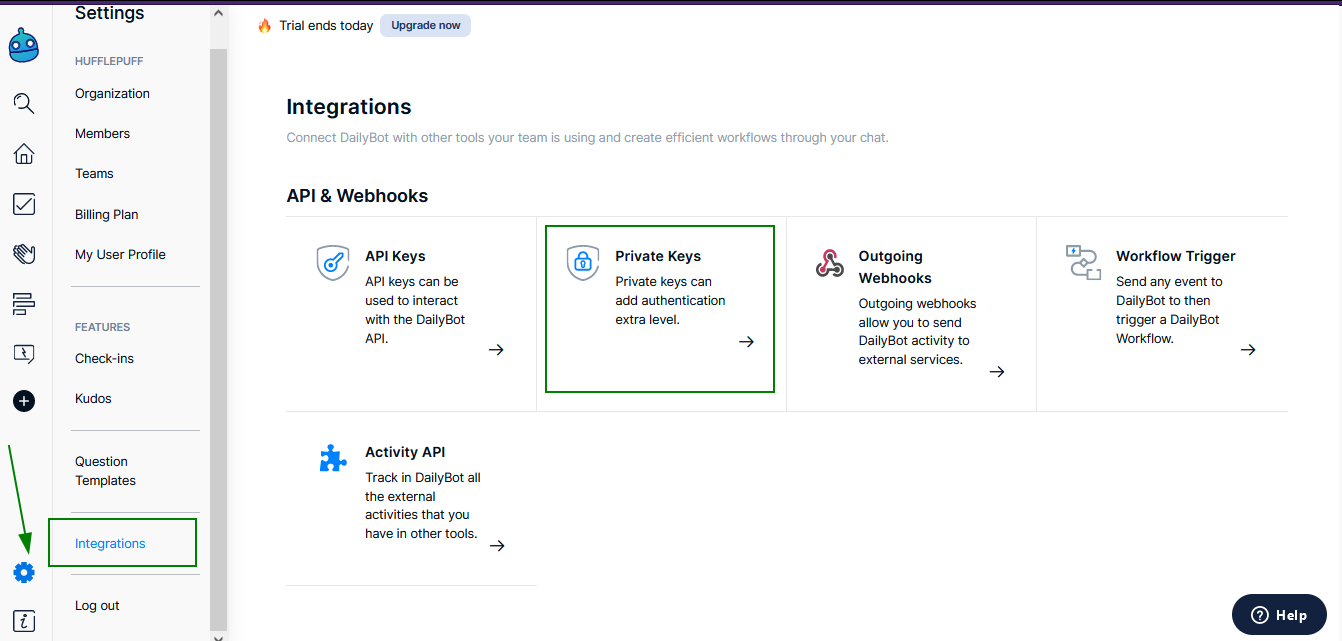The height and width of the screenshot is (641, 1342).
Task: Open settings gear icon in left rail
Action: click(24, 573)
